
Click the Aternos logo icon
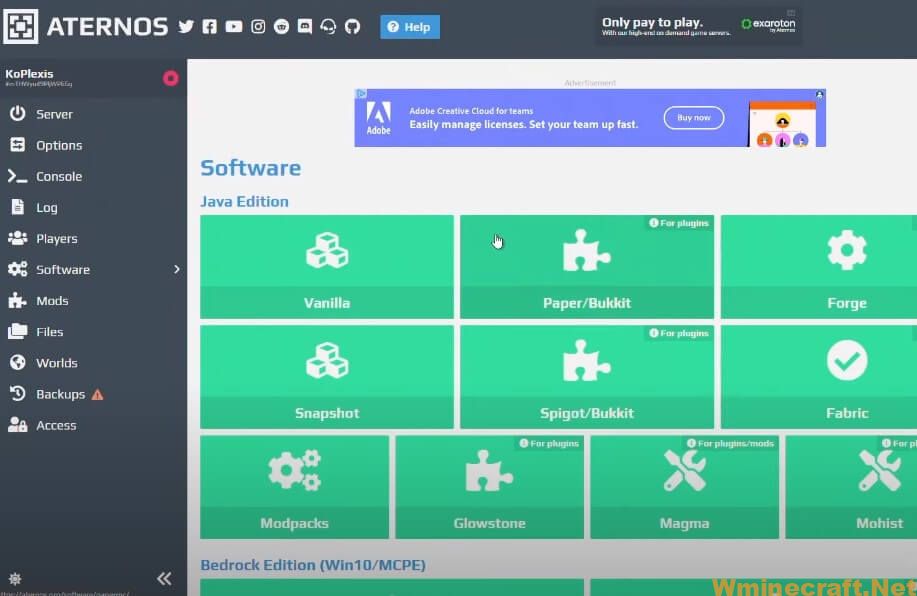pyautogui.click(x=20, y=26)
